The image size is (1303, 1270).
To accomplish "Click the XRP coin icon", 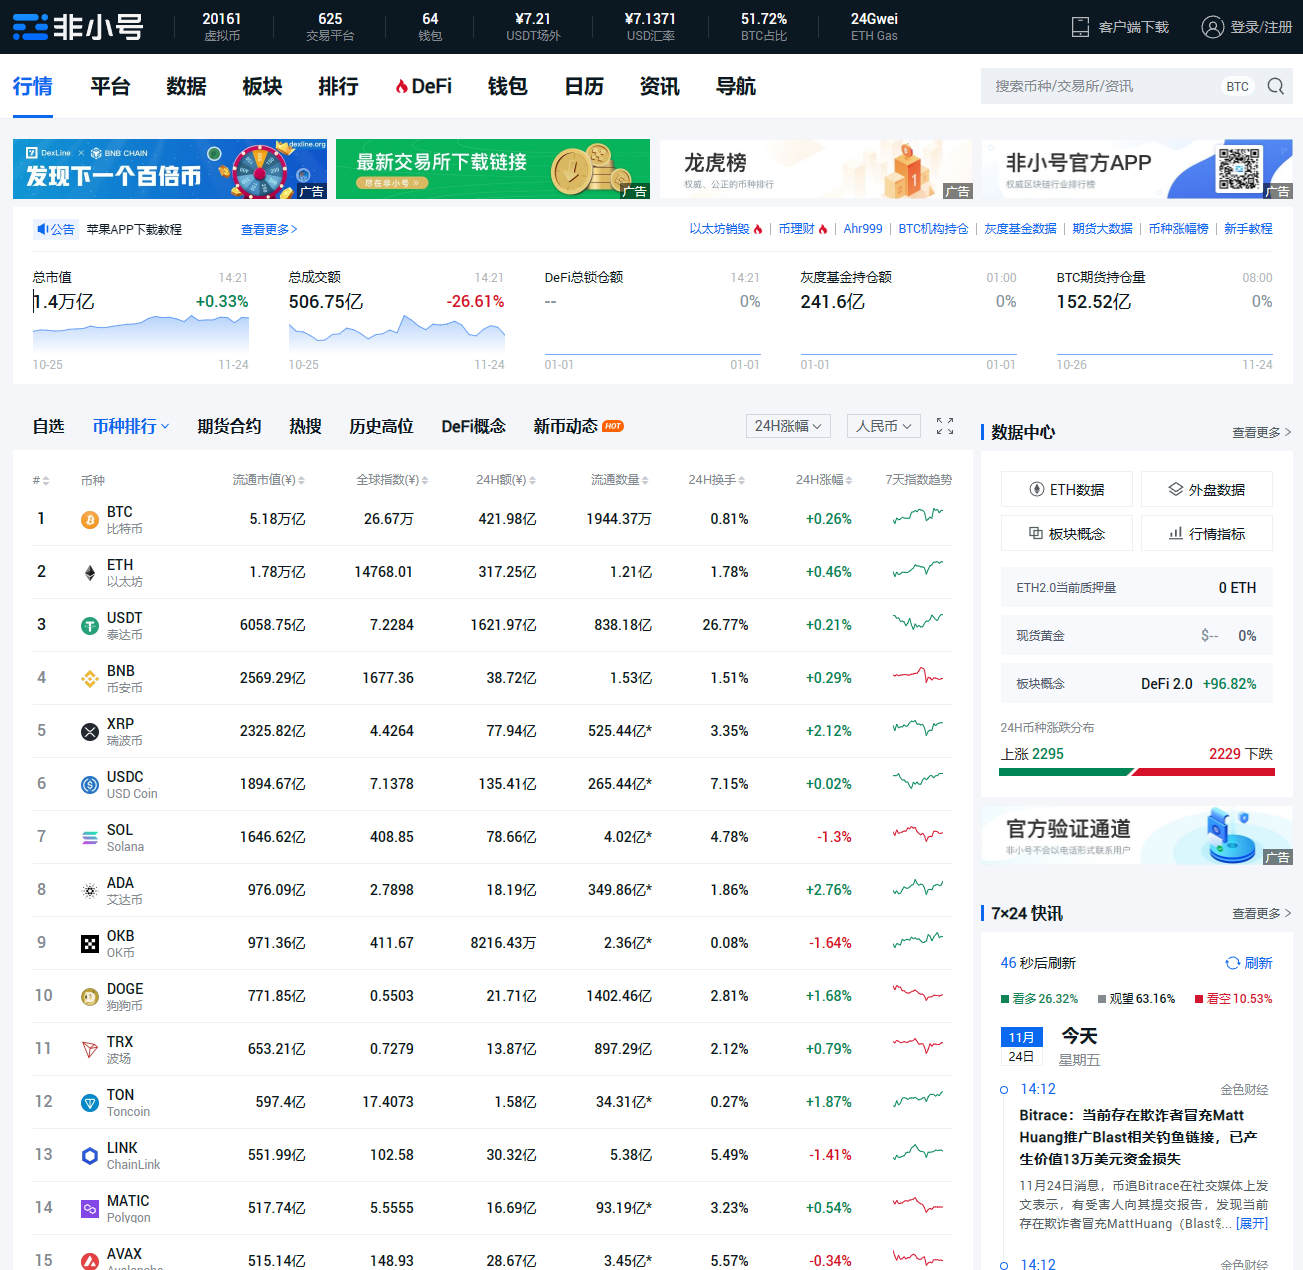I will tap(90, 731).
